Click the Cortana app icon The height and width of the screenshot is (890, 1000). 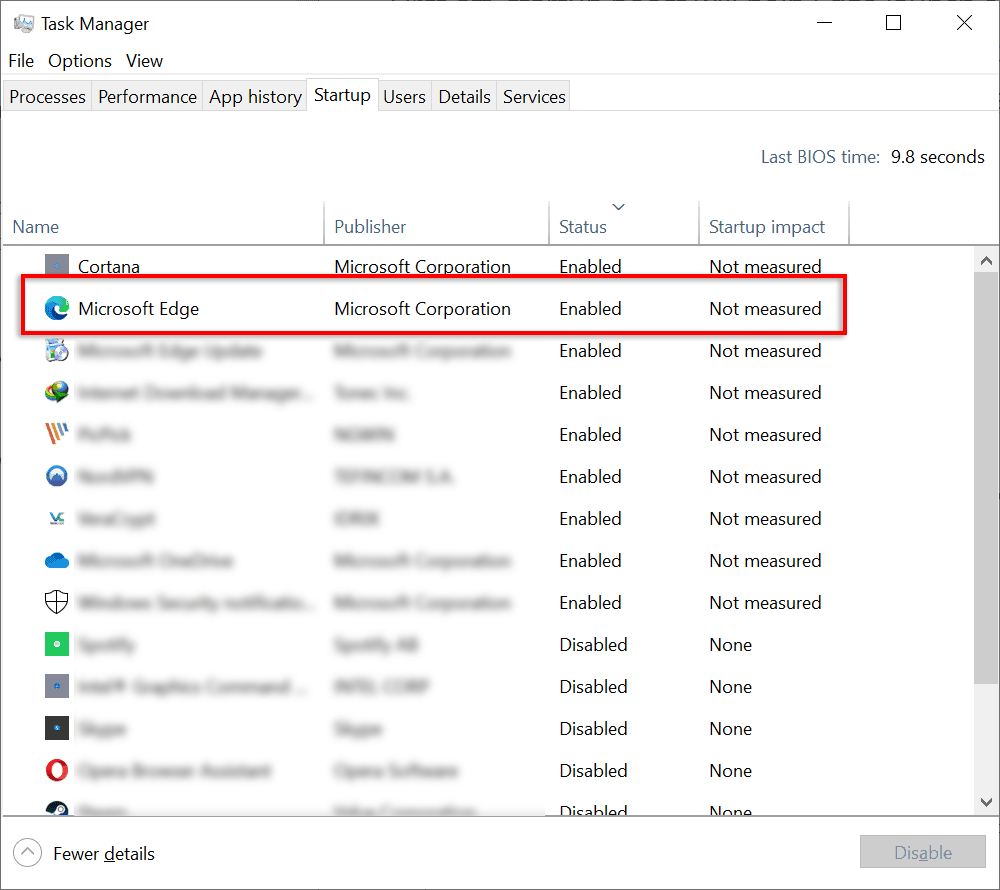57,265
